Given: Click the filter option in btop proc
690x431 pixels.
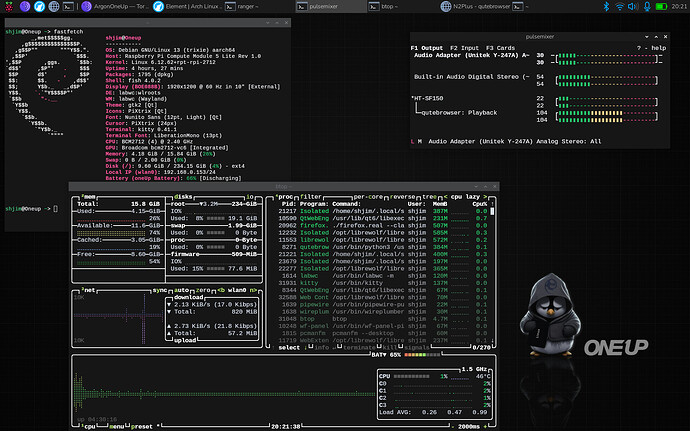Looking at the screenshot, I should (313, 198).
